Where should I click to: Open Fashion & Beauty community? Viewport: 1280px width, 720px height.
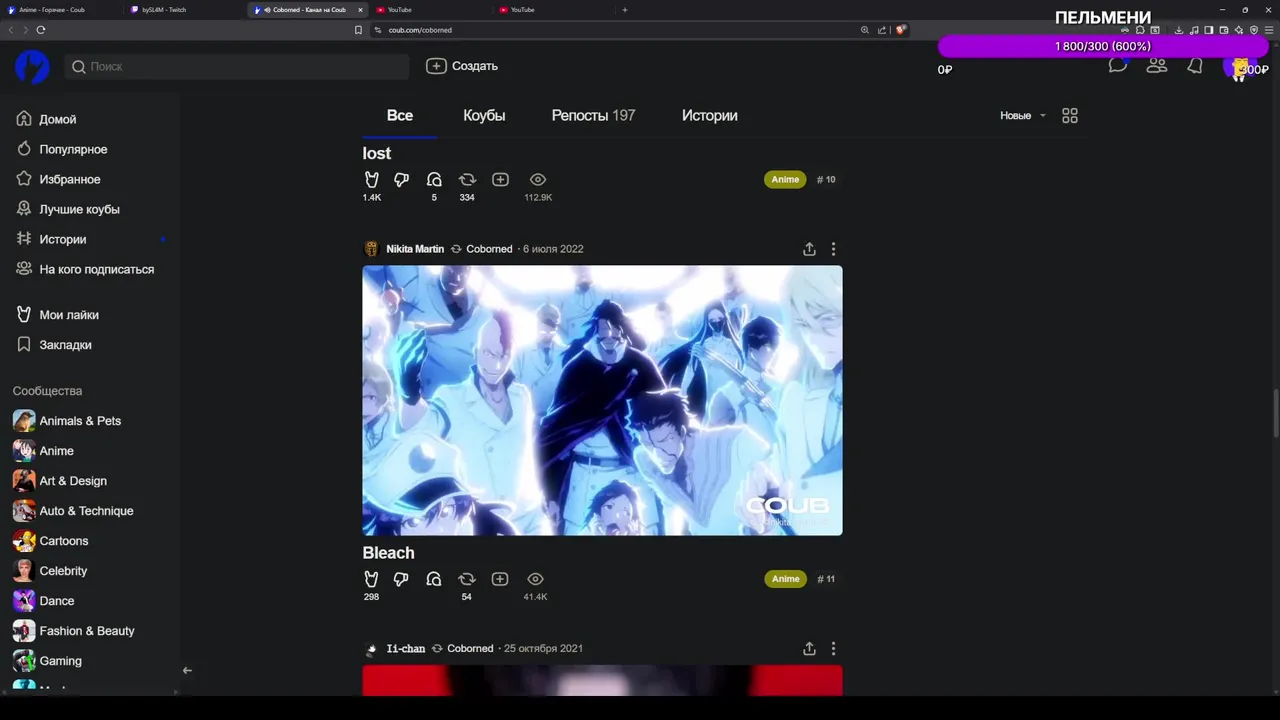coord(74,631)
